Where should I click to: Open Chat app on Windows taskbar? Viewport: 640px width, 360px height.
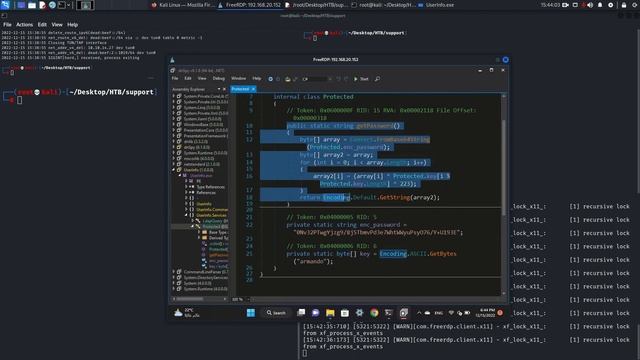click(316, 313)
